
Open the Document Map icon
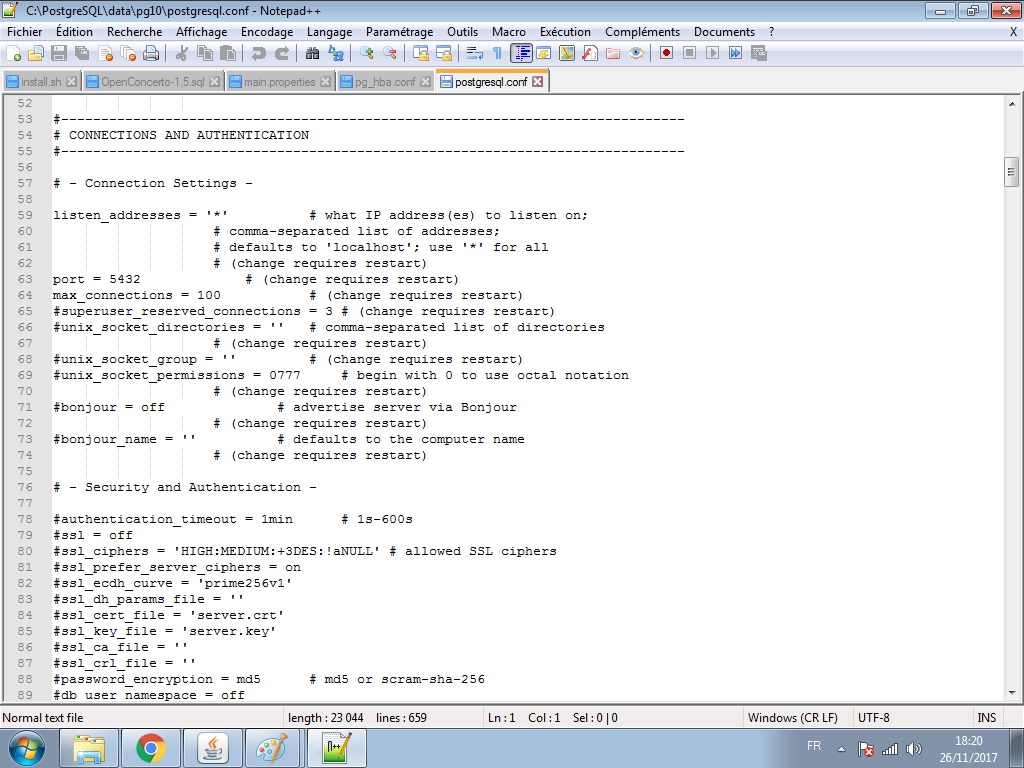(566, 54)
